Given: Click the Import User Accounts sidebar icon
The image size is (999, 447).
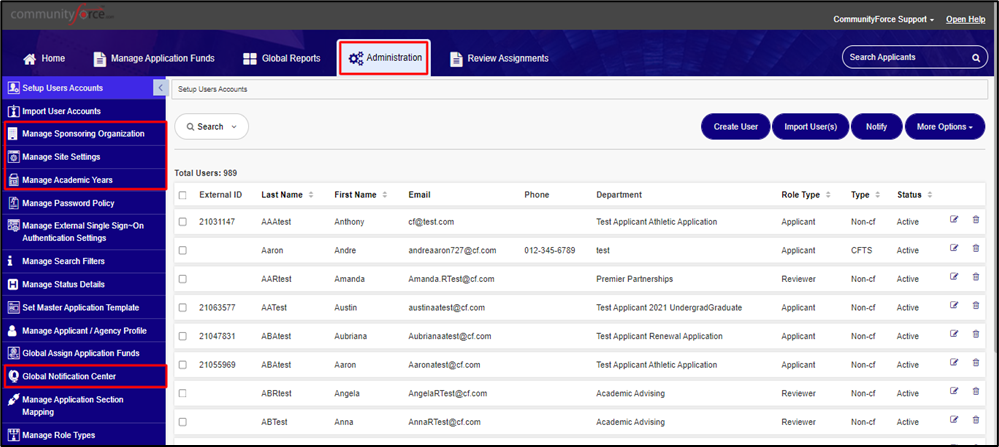Looking at the screenshot, I should 13,111.
